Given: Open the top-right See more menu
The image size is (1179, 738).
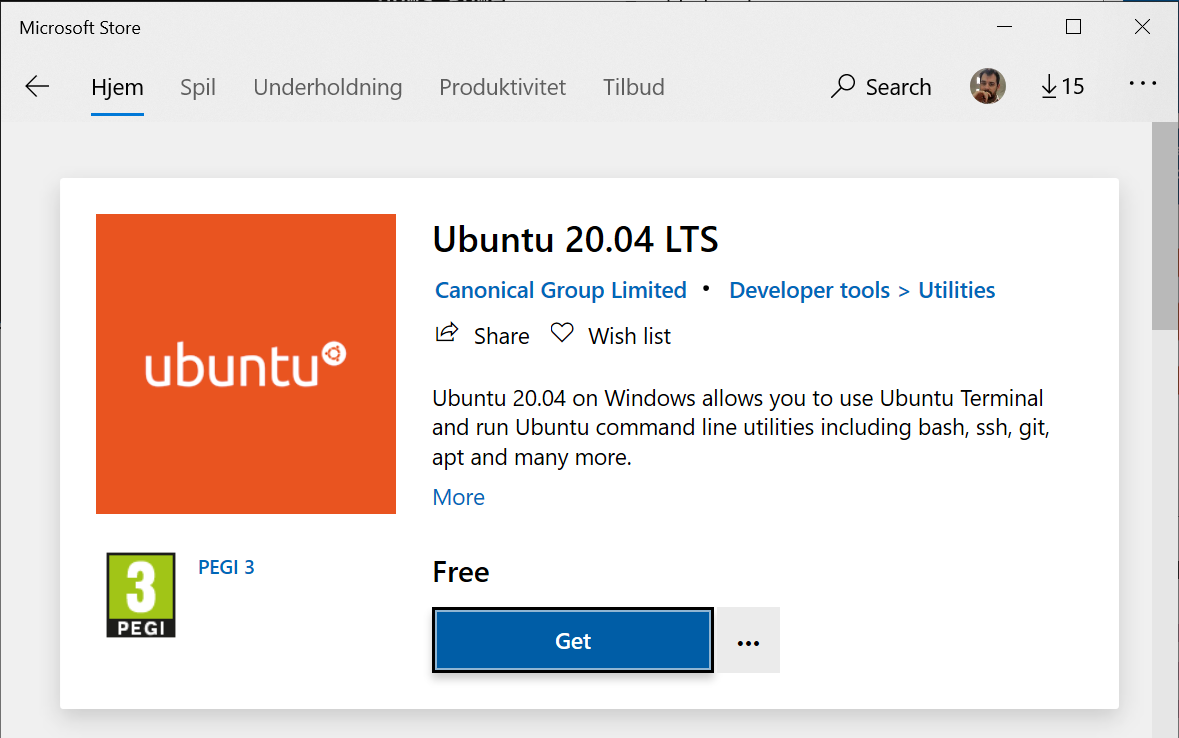Looking at the screenshot, I should click(x=1142, y=84).
